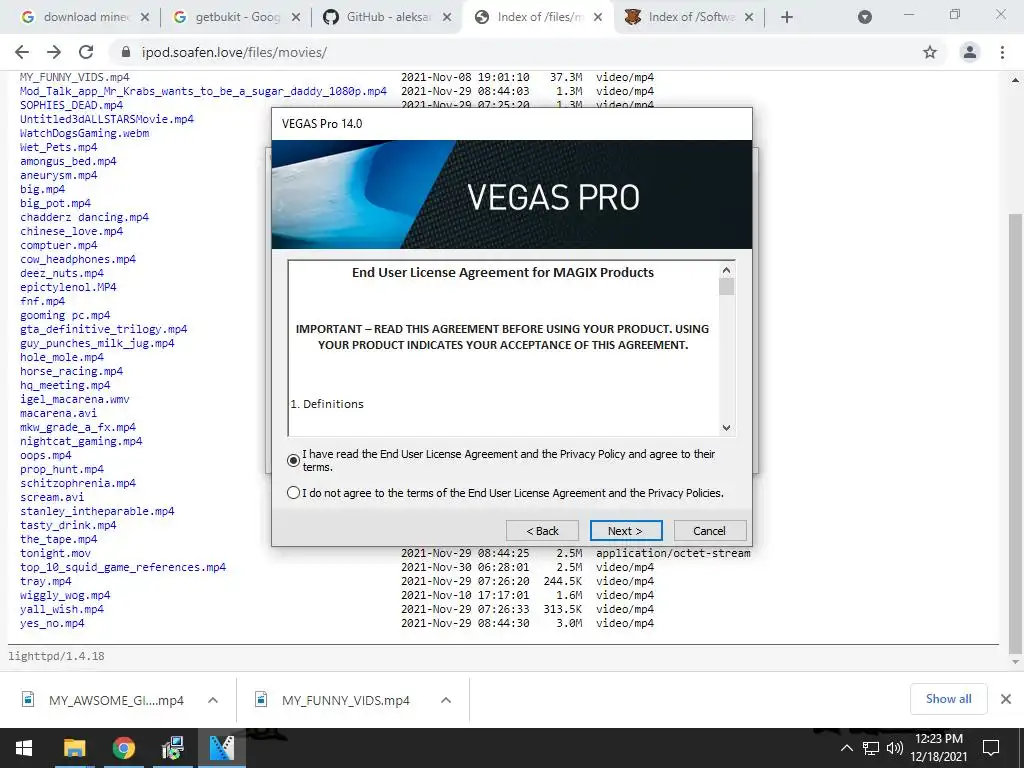This screenshot has height=768, width=1024.
Task: Open a new browser tab
Action: 787,18
